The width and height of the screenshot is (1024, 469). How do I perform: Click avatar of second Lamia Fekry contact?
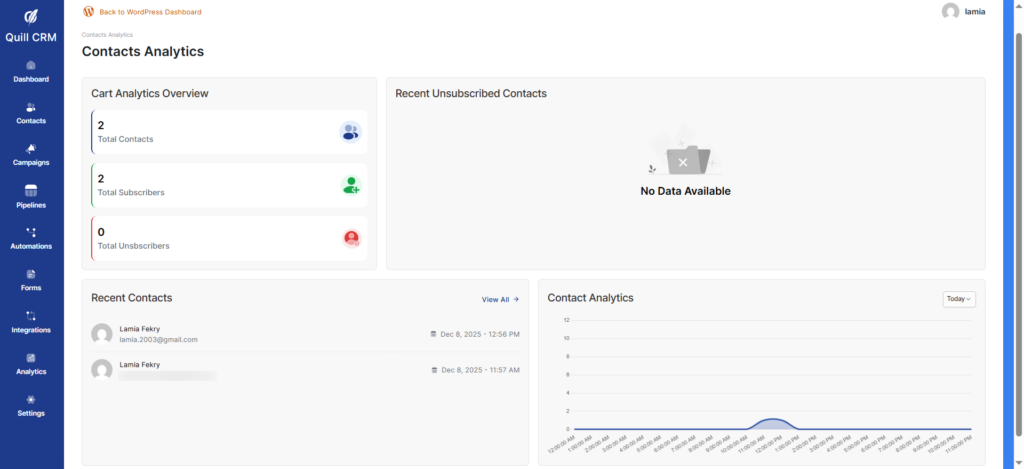pos(101,370)
